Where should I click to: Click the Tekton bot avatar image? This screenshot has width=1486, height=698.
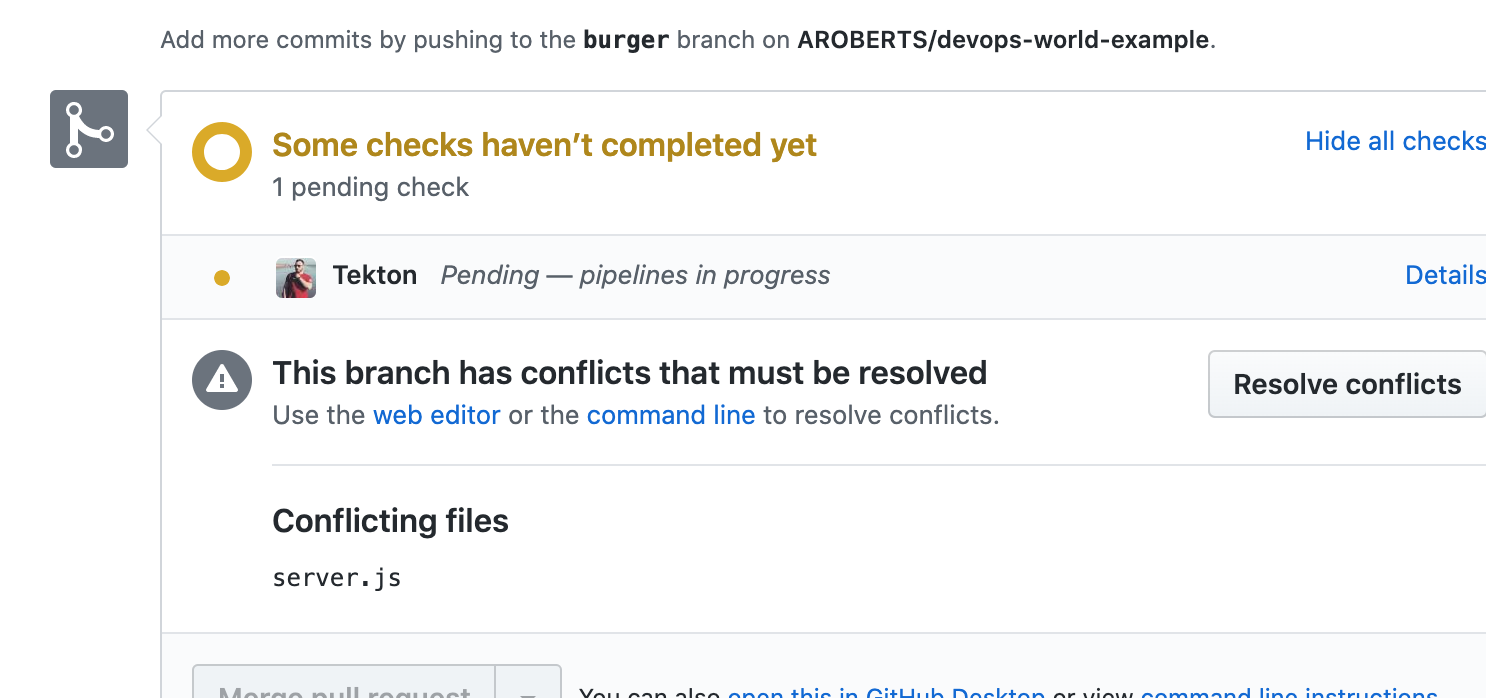point(295,276)
